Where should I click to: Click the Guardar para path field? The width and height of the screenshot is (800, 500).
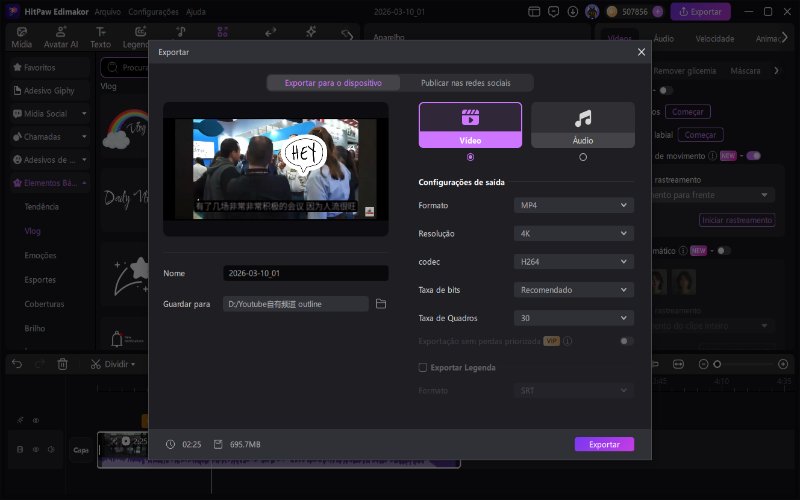click(x=296, y=304)
